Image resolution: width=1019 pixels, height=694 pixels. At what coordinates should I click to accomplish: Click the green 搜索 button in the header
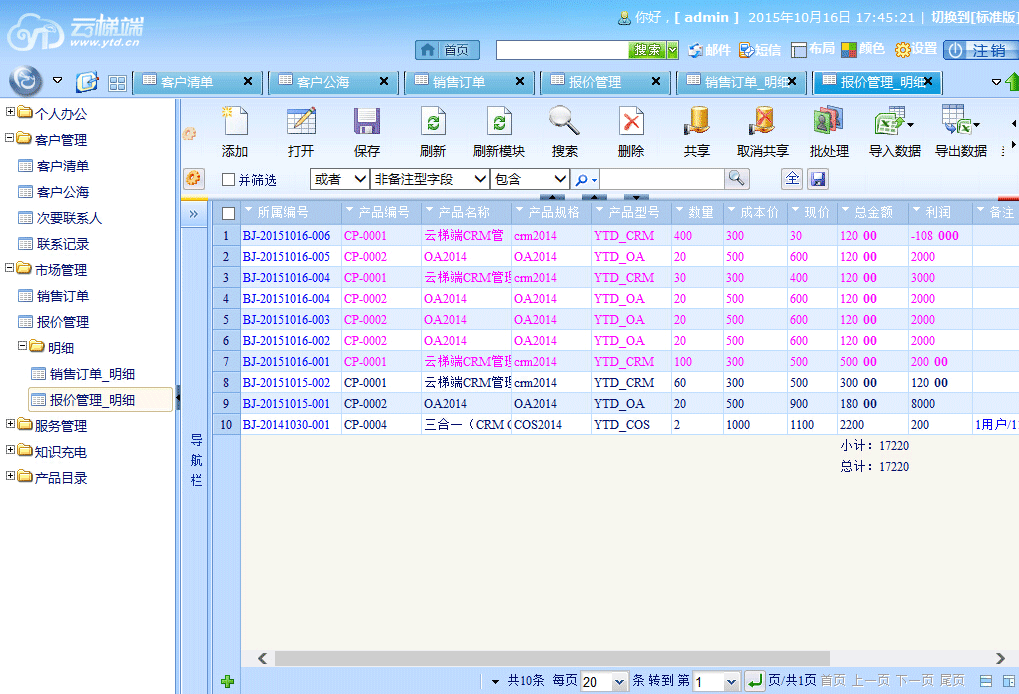pyautogui.click(x=647, y=50)
